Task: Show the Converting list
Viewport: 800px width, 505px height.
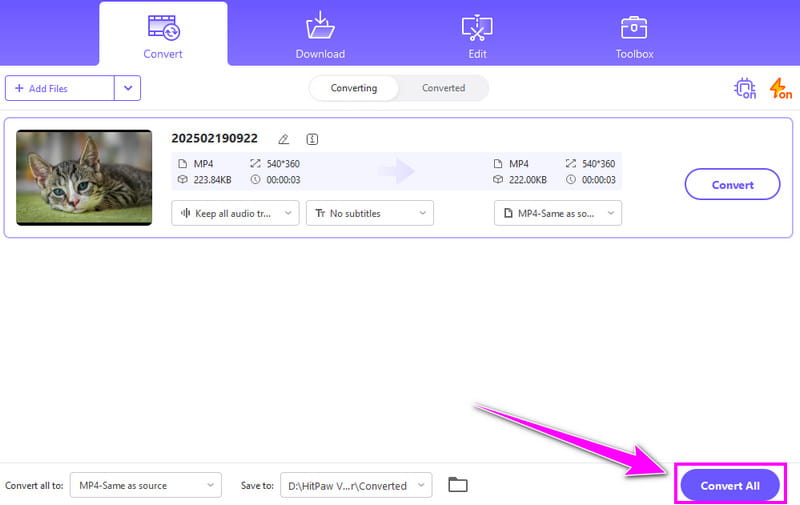Action: (354, 88)
